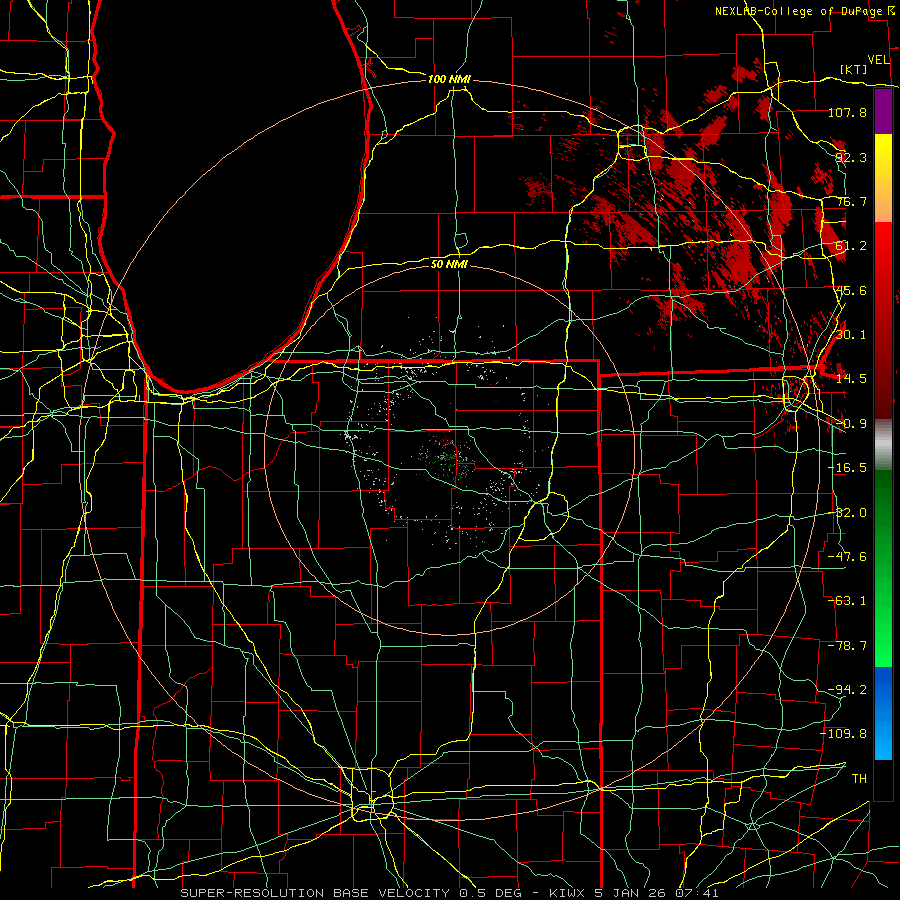Screen dimensions: 900x900
Task: Click the 100 NMI range ring label
Action: pos(449,79)
